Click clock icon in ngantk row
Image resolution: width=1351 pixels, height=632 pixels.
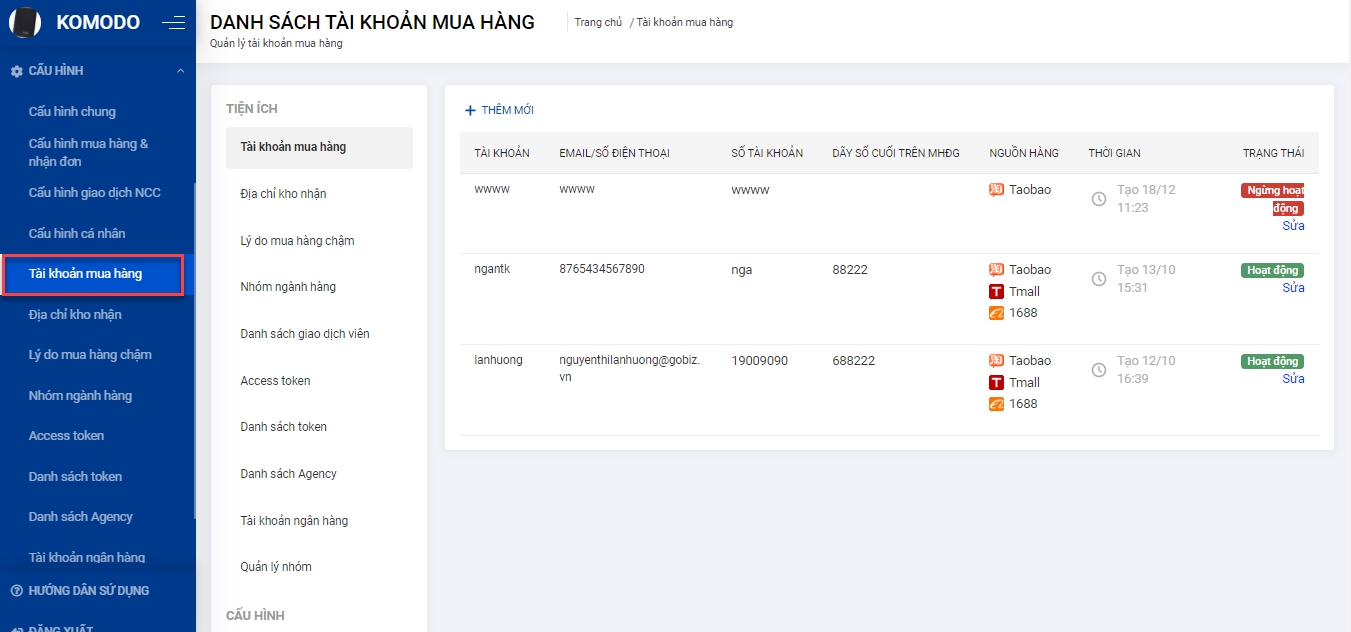(1098, 279)
